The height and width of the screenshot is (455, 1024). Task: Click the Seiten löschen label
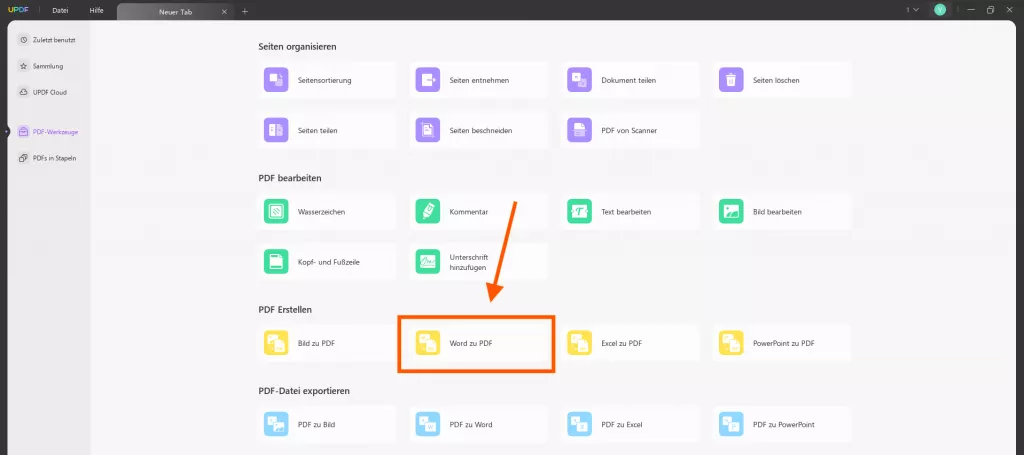coord(776,80)
